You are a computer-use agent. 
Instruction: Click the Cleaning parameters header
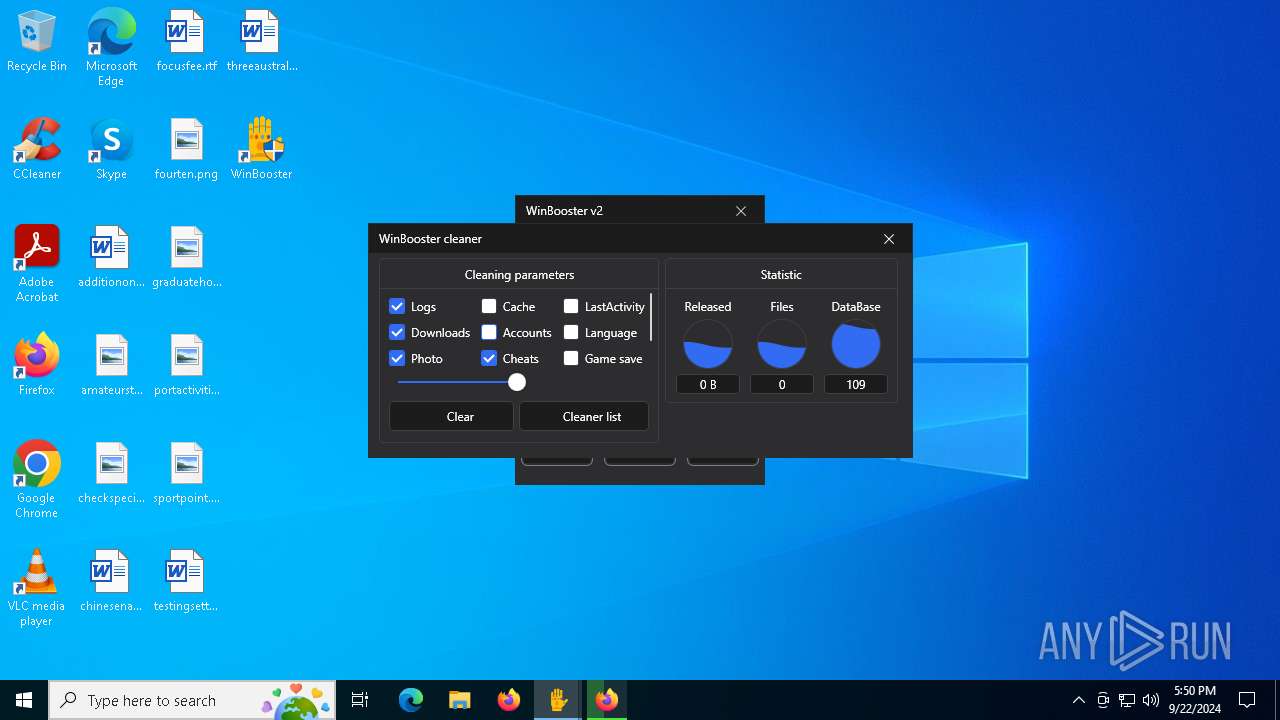[519, 274]
